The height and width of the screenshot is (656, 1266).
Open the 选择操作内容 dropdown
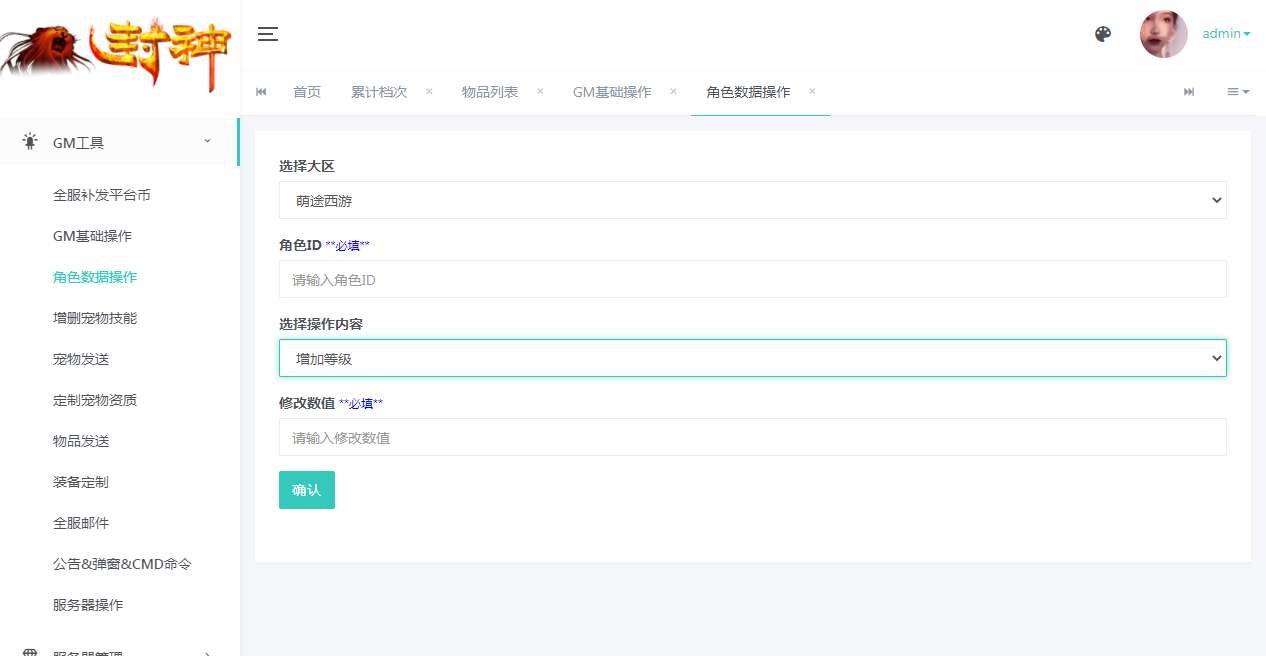(x=752, y=358)
